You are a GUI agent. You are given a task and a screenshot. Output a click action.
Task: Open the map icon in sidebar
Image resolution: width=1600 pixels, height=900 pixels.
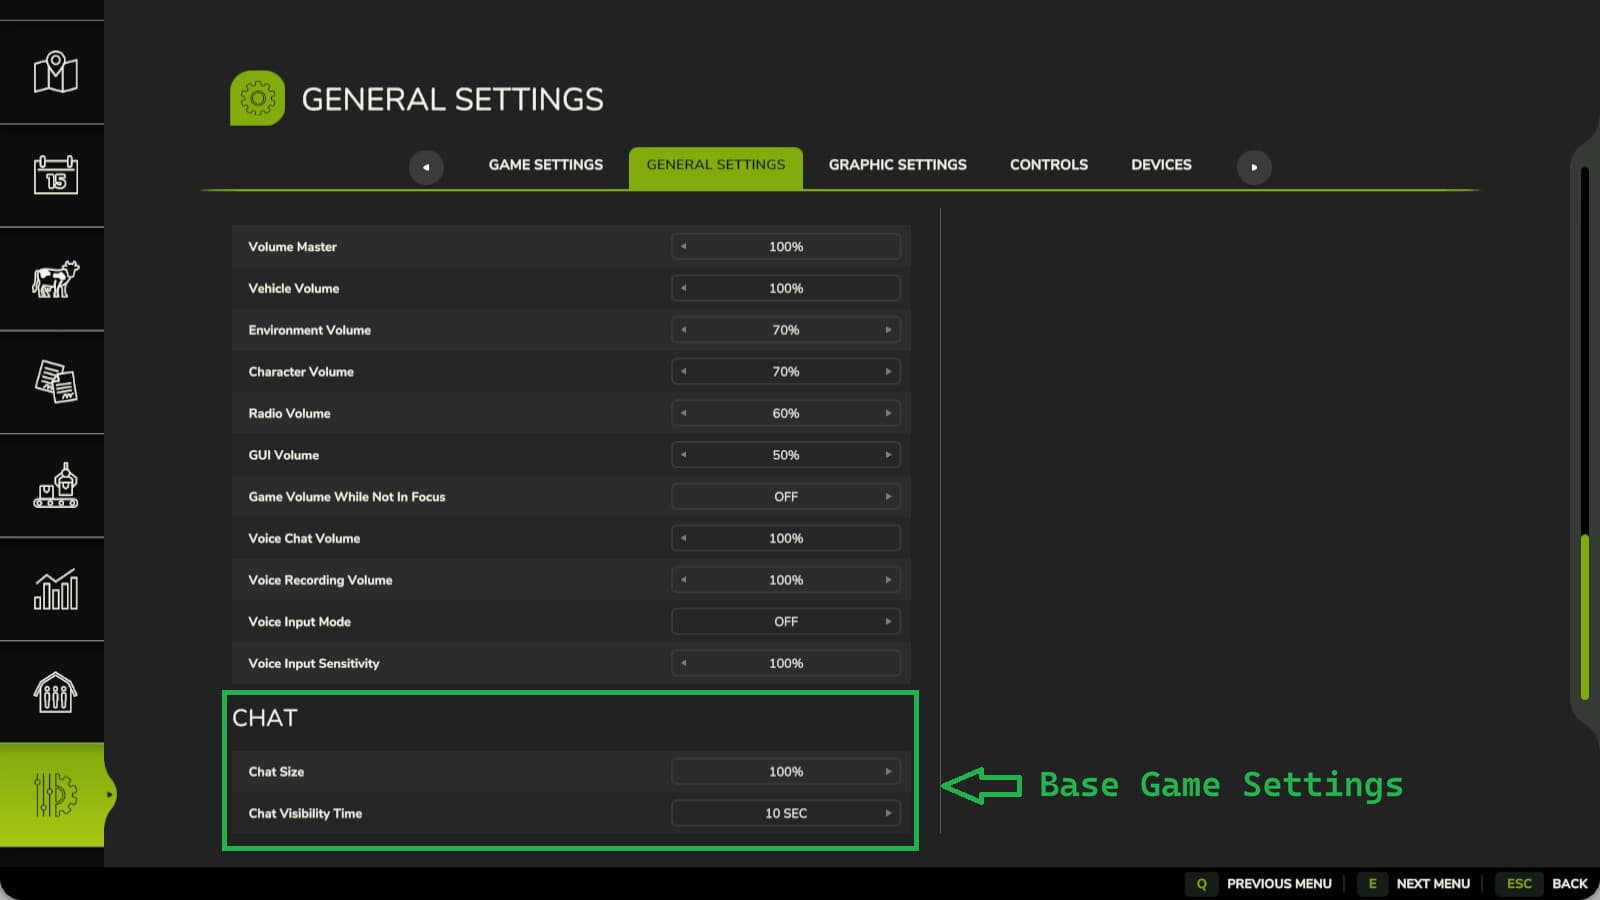click(55, 72)
